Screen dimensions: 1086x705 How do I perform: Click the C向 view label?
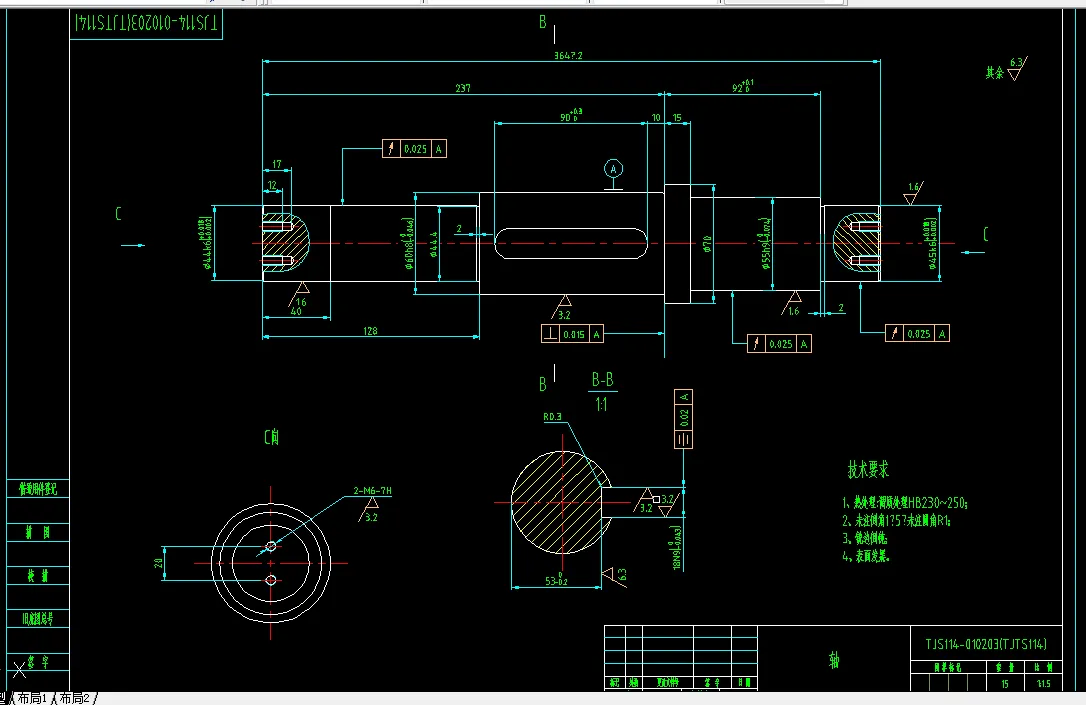[272, 438]
